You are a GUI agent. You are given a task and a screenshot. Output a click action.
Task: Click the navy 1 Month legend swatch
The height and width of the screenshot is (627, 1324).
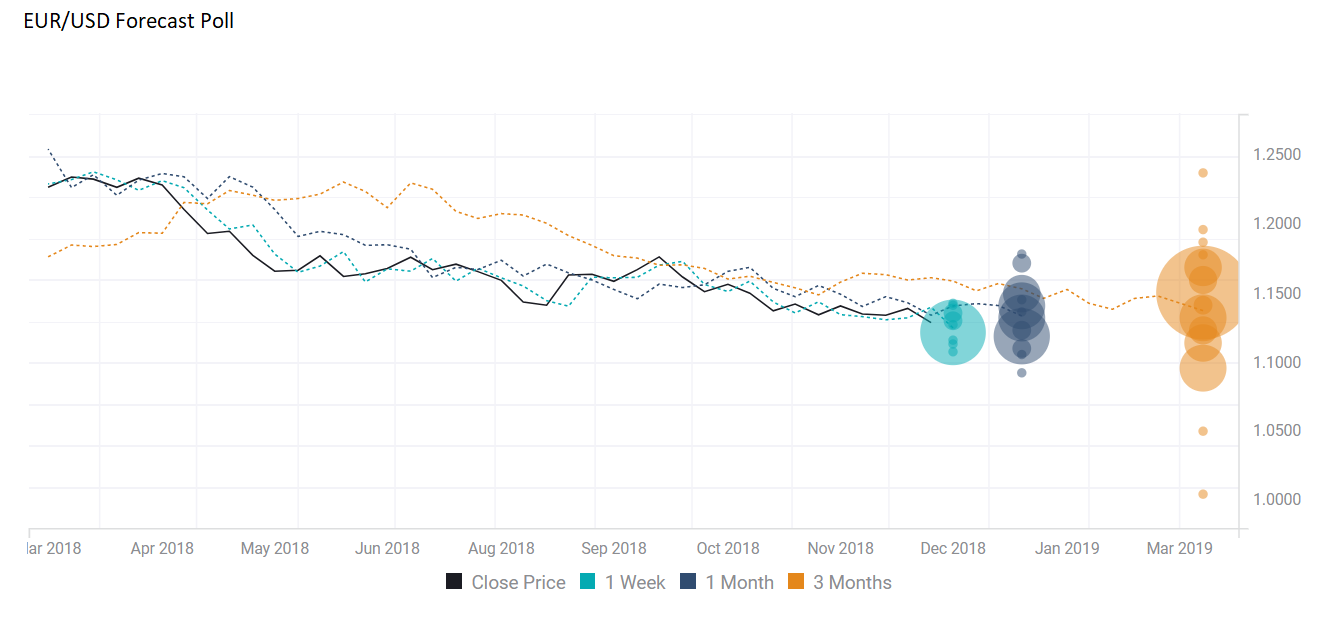(688, 582)
